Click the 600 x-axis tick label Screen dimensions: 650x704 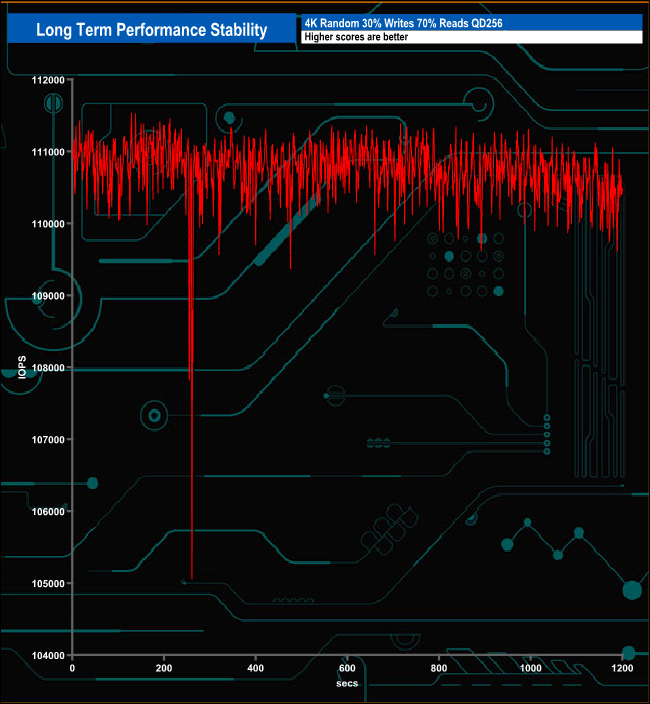(347, 668)
